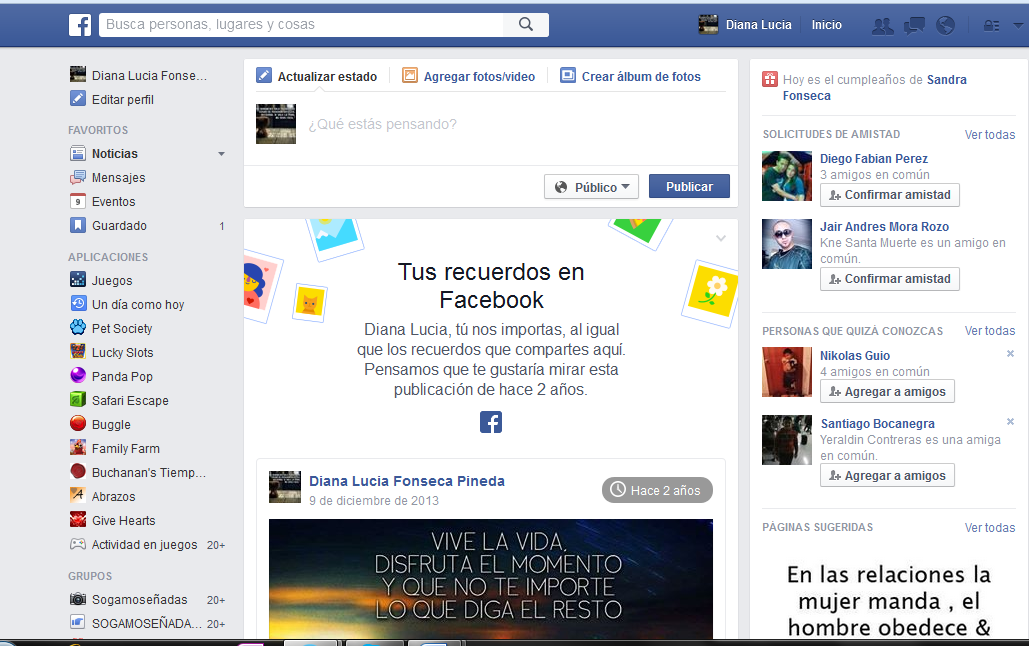The height and width of the screenshot is (646, 1029).
Task: Open Pet Society paw icon
Action: 77,327
